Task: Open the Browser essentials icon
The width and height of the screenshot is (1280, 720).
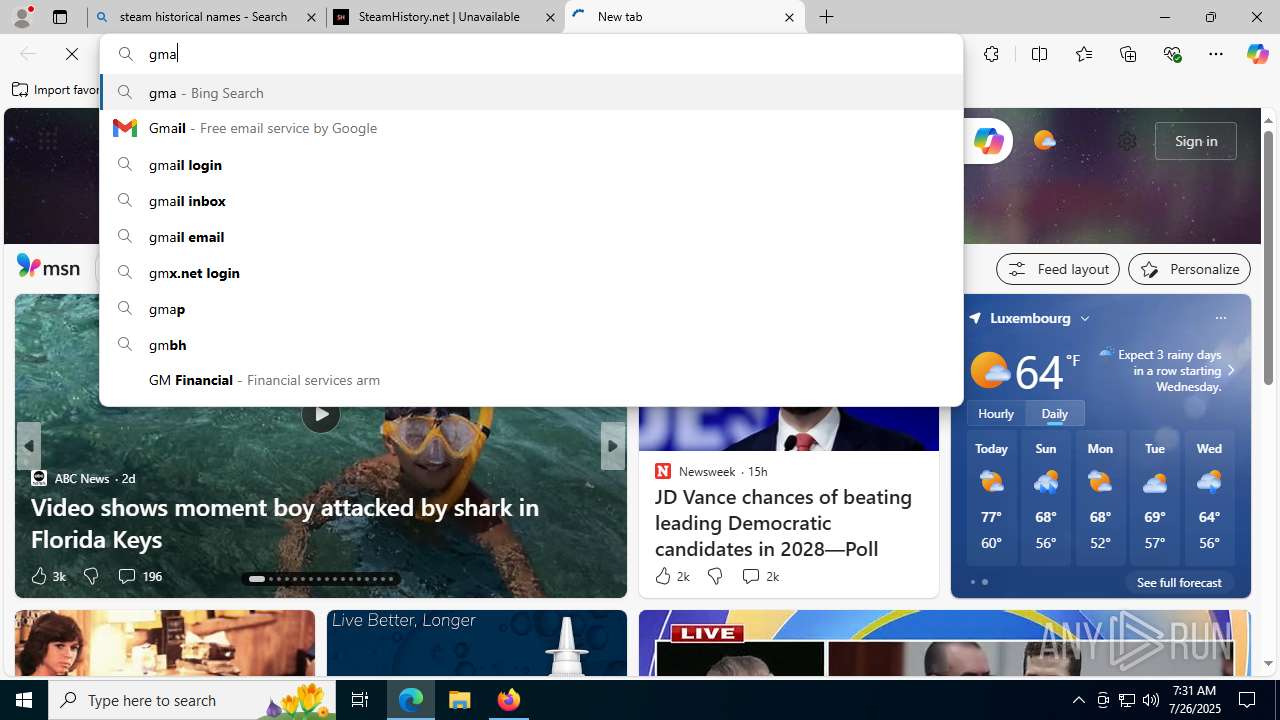Action: [x=1172, y=54]
